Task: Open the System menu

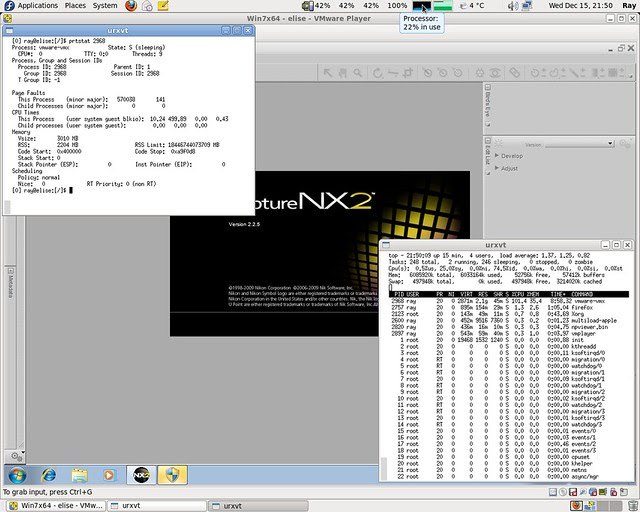Action: [105, 6]
